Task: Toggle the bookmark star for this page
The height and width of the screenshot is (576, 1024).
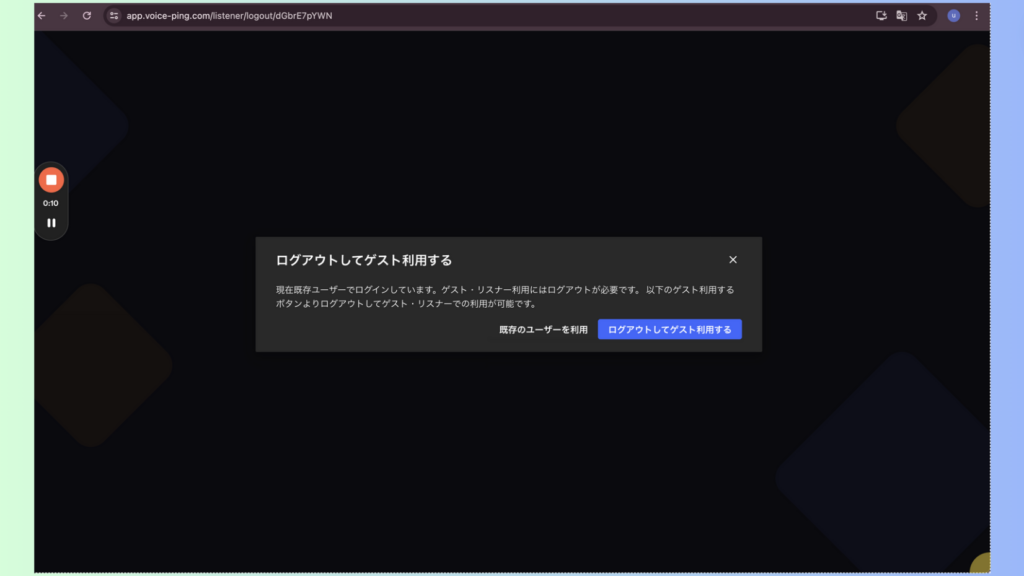Action: (921, 16)
